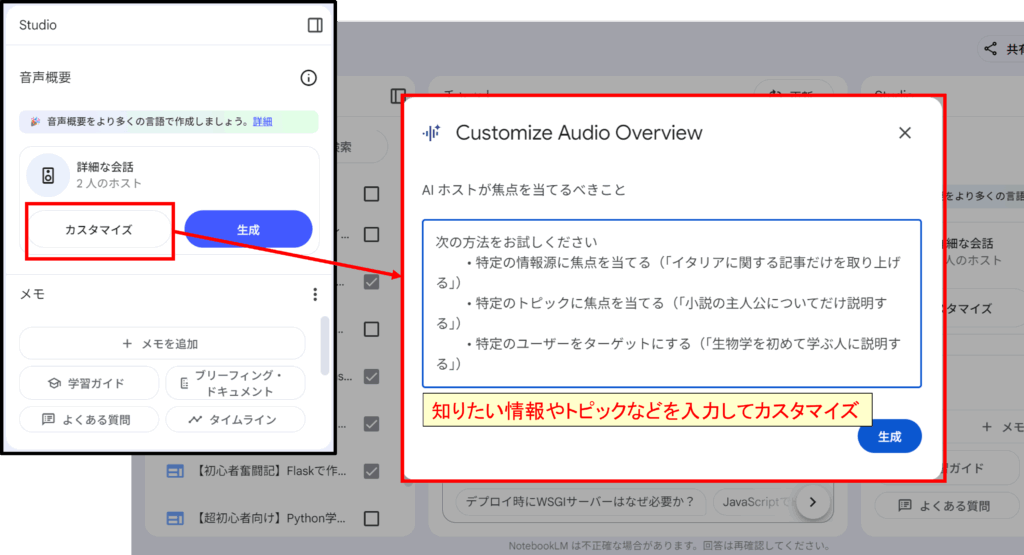Click the カスタマイズ button in the Studio panel

coord(99,230)
